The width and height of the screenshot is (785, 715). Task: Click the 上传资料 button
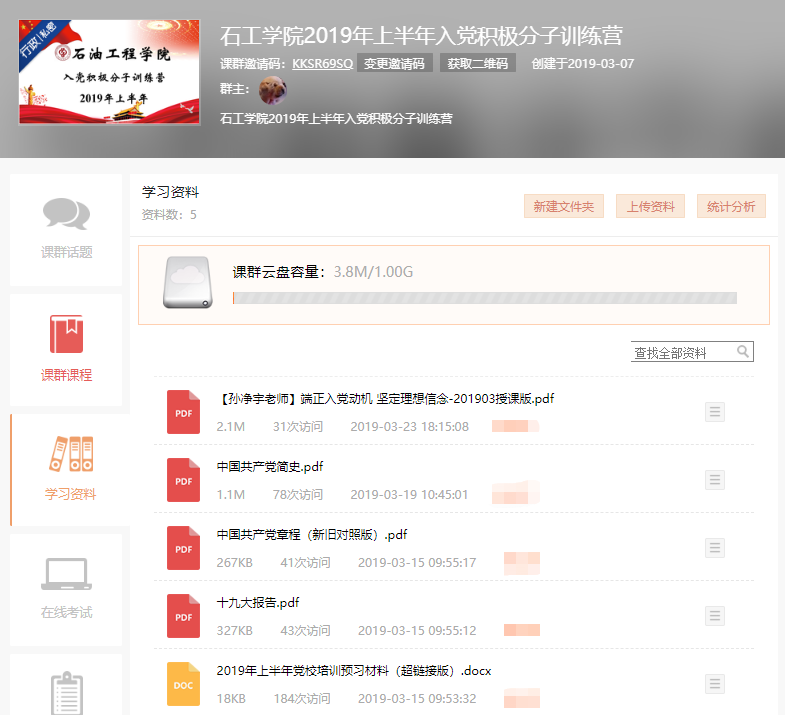(x=650, y=206)
